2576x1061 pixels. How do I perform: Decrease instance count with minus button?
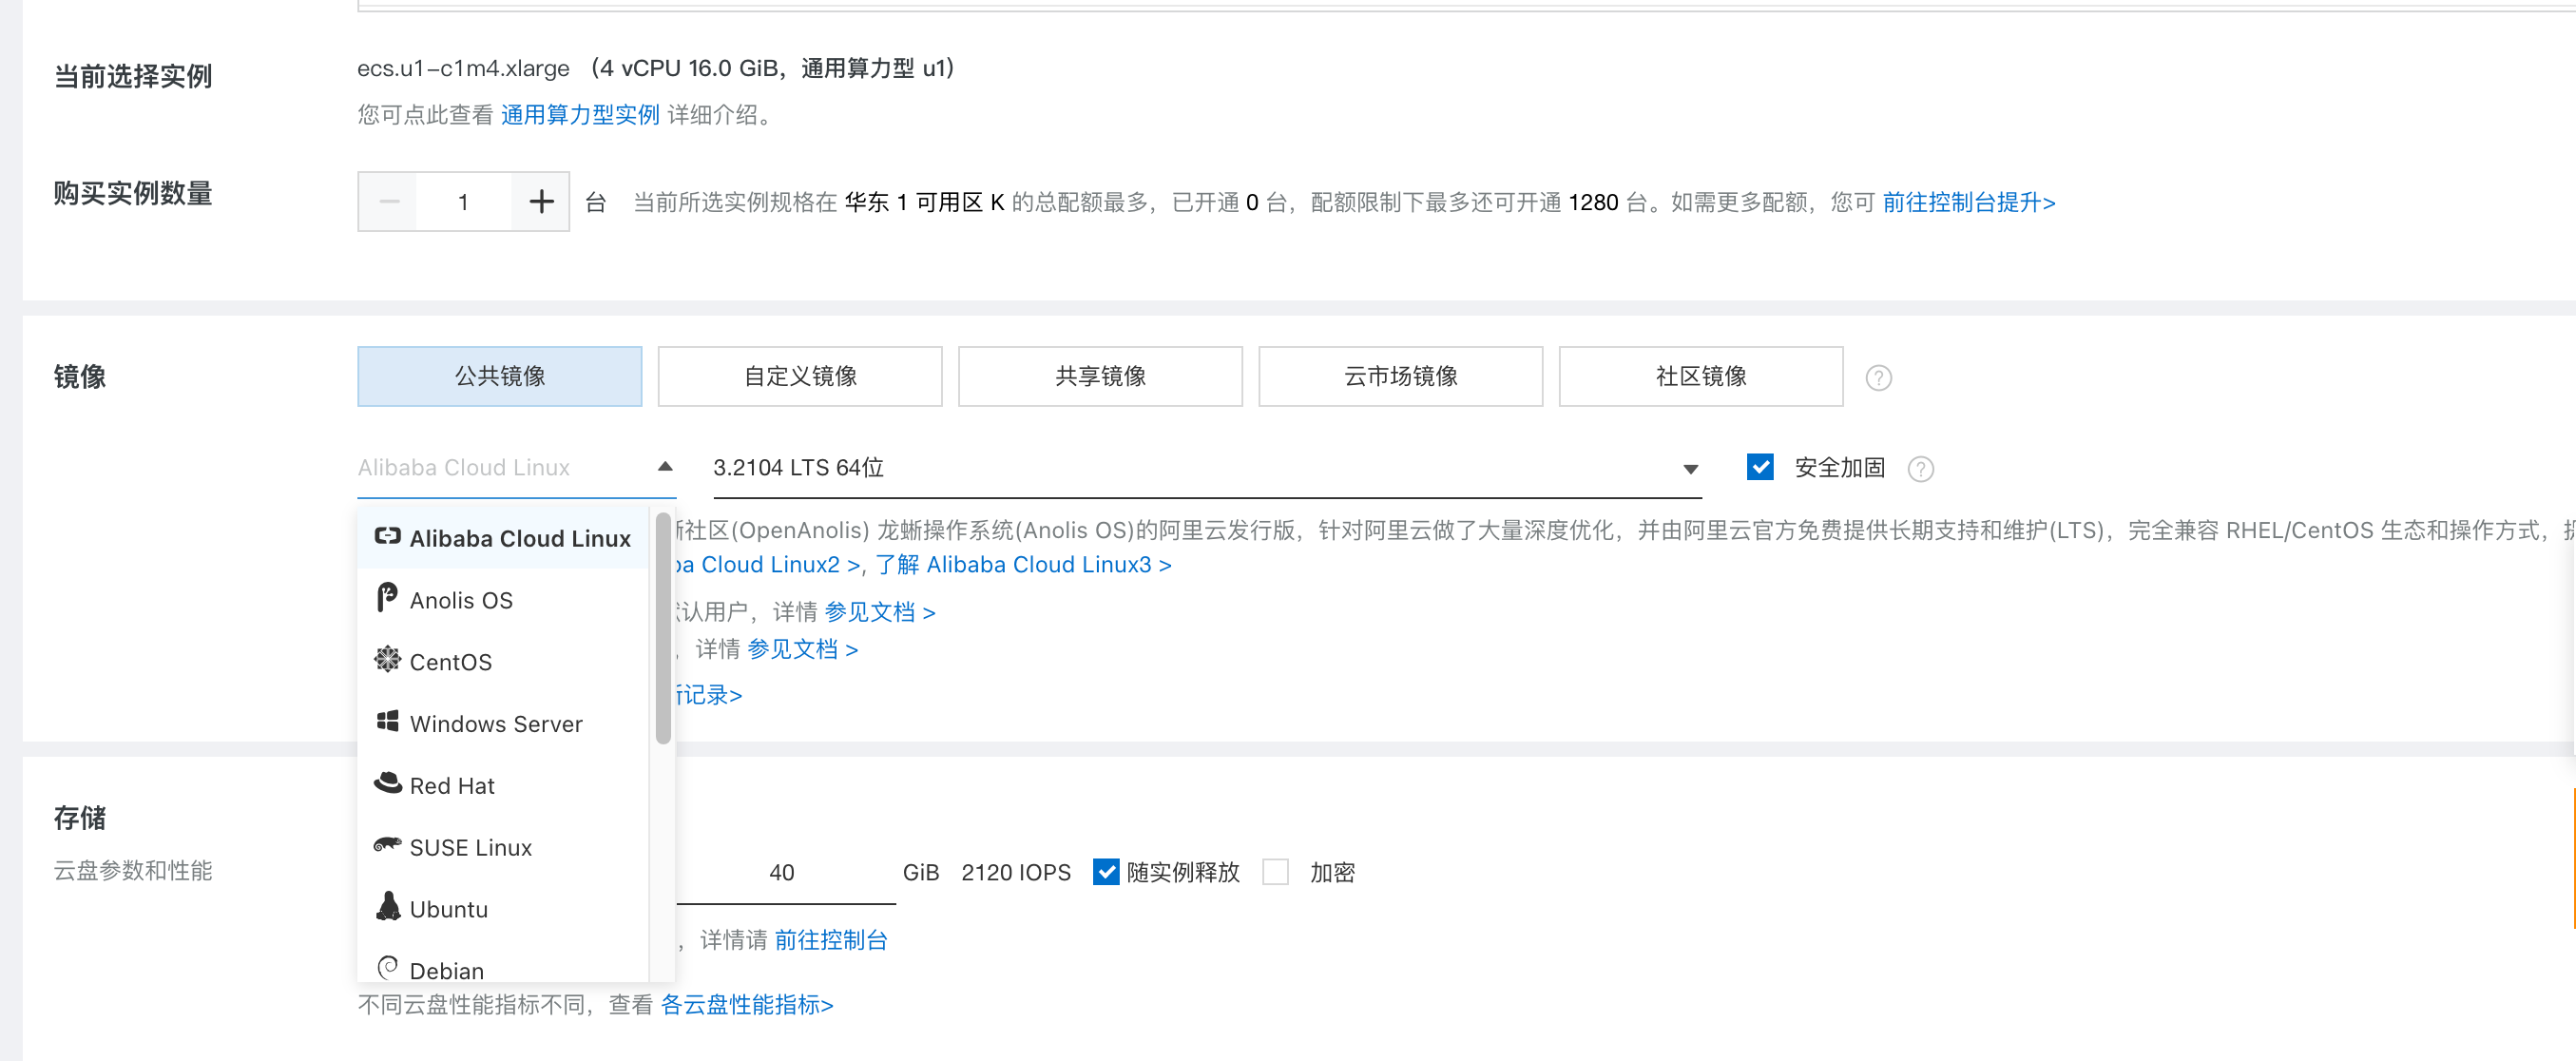388,202
